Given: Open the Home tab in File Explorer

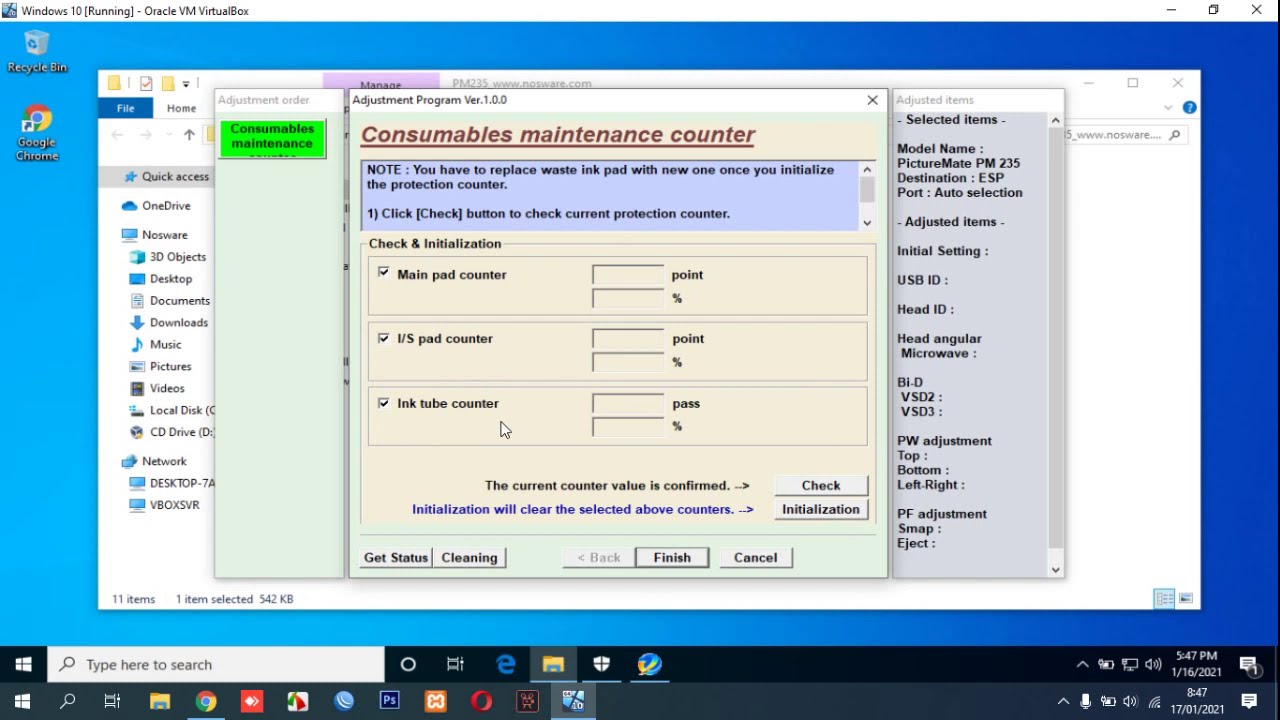Looking at the screenshot, I should click(181, 108).
